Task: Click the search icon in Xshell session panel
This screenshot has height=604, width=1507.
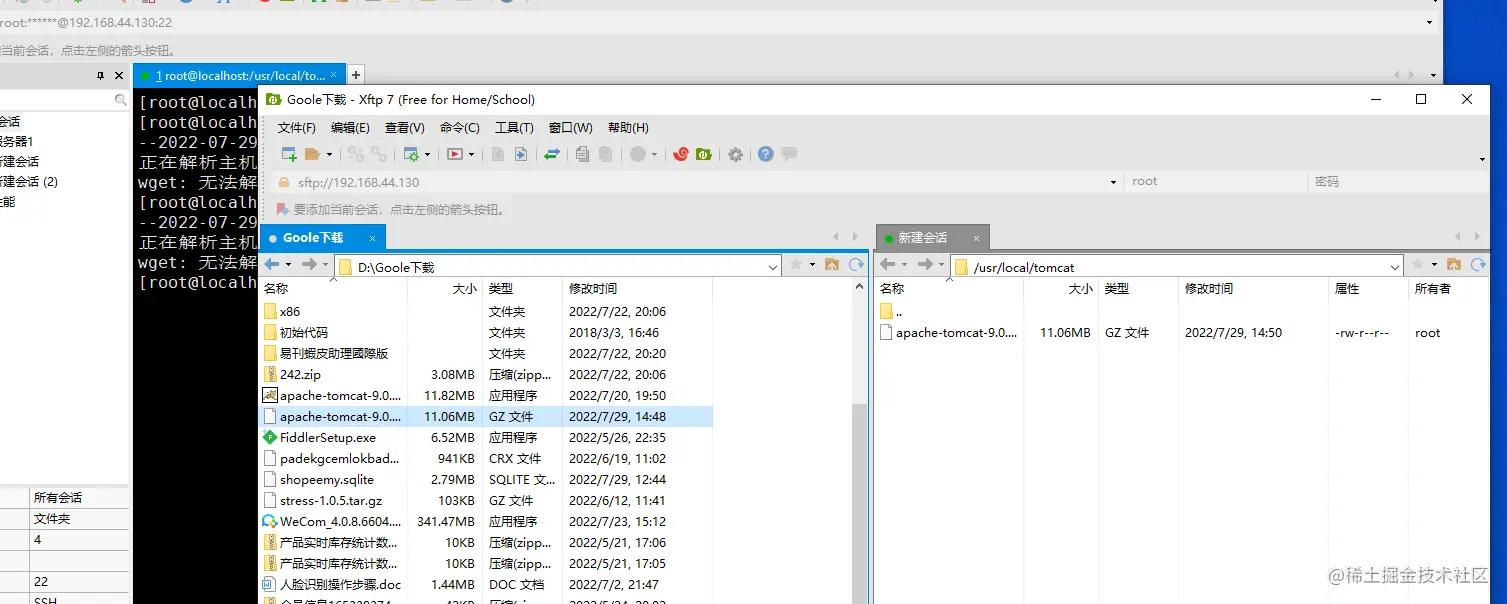Action: coord(121,100)
